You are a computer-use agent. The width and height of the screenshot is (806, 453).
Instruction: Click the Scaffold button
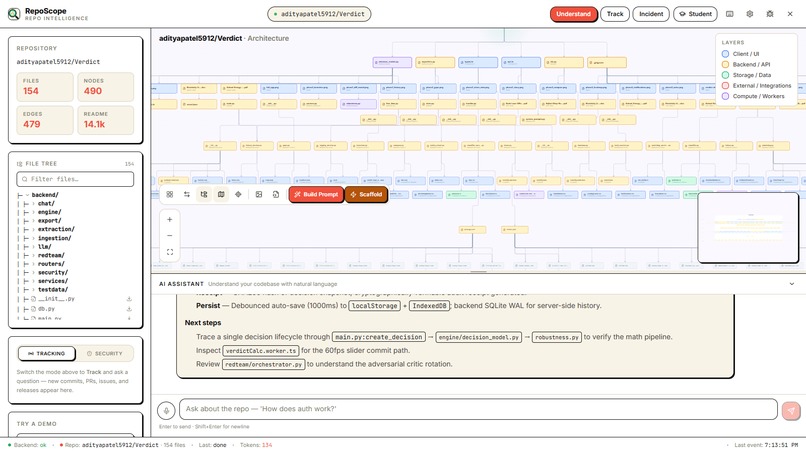366,194
